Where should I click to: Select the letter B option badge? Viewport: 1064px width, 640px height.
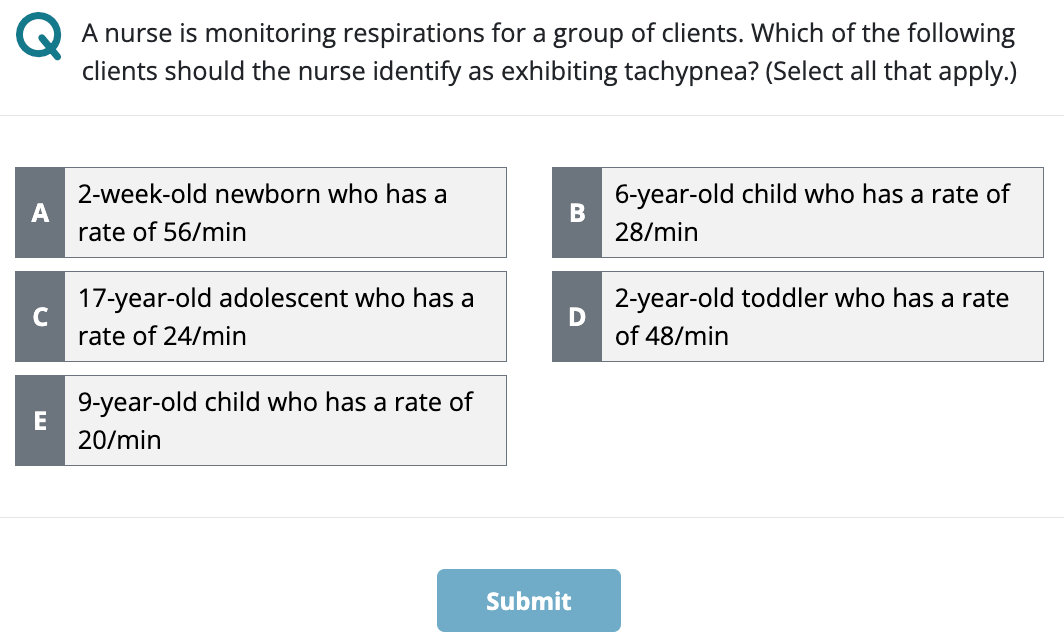coord(577,212)
